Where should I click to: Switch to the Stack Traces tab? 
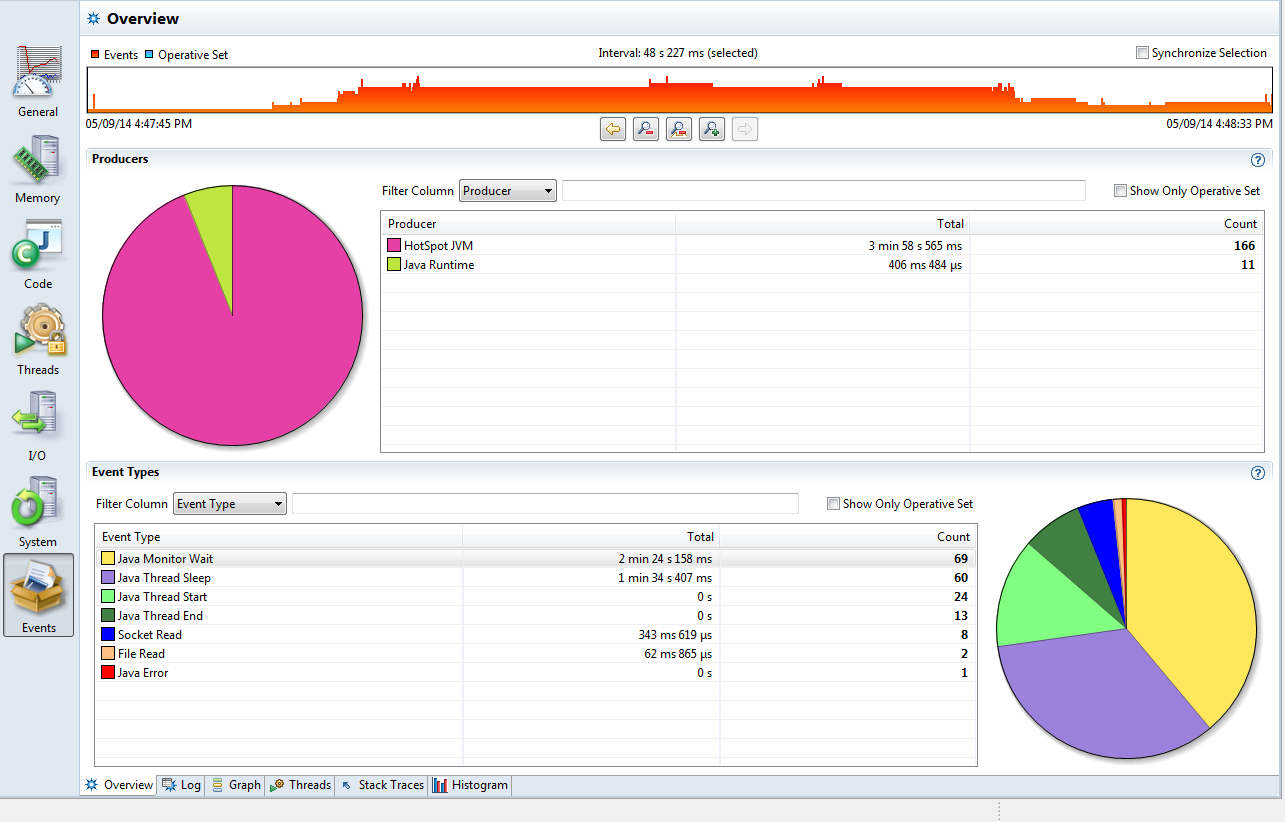382,785
